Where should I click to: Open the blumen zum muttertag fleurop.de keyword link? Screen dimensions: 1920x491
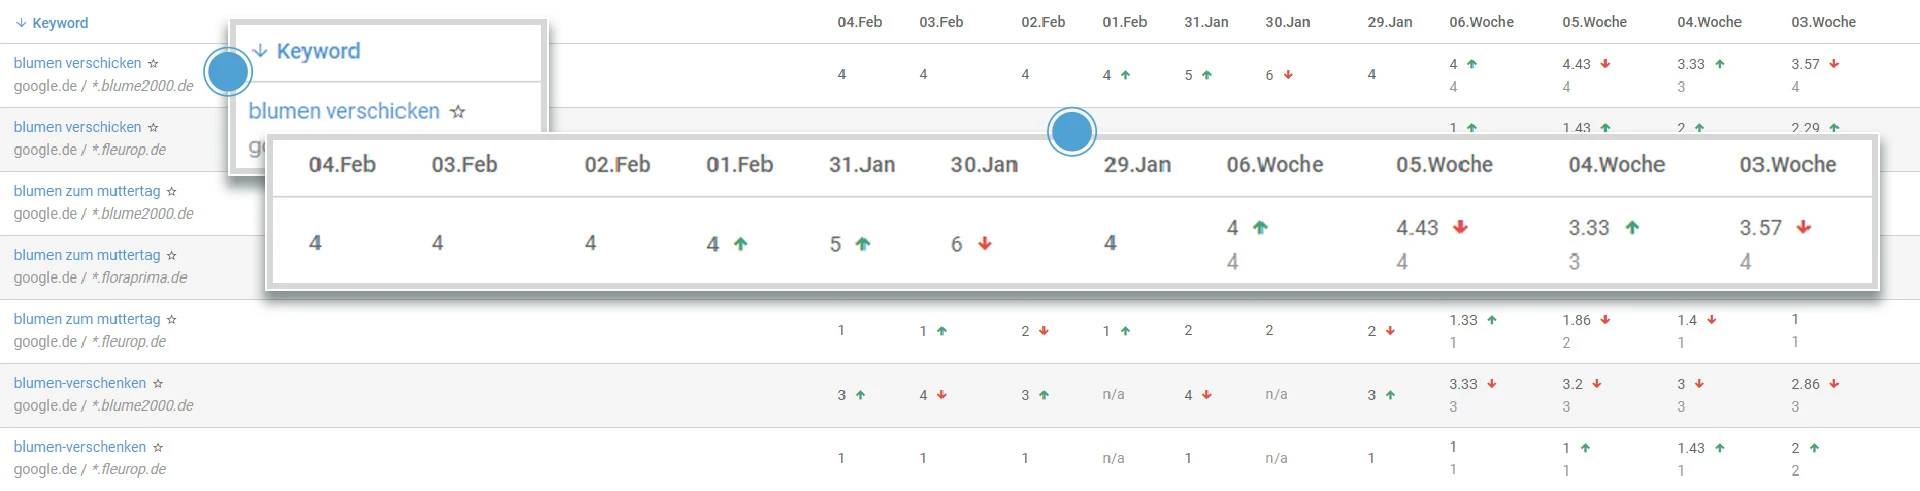coord(87,319)
